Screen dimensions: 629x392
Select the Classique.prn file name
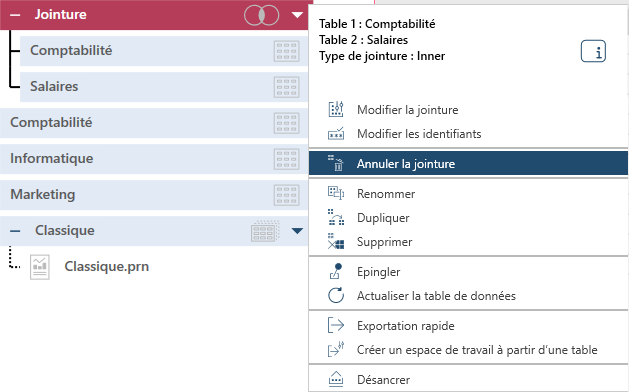click(107, 266)
